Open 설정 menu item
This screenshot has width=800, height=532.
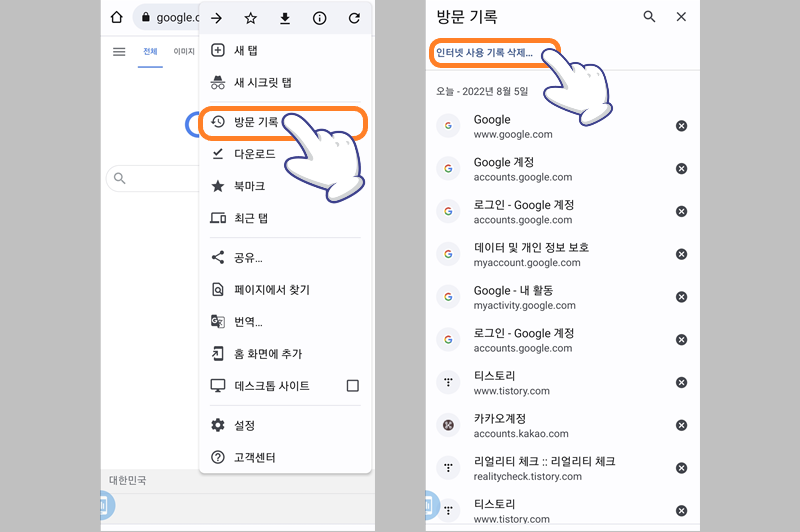coord(285,425)
